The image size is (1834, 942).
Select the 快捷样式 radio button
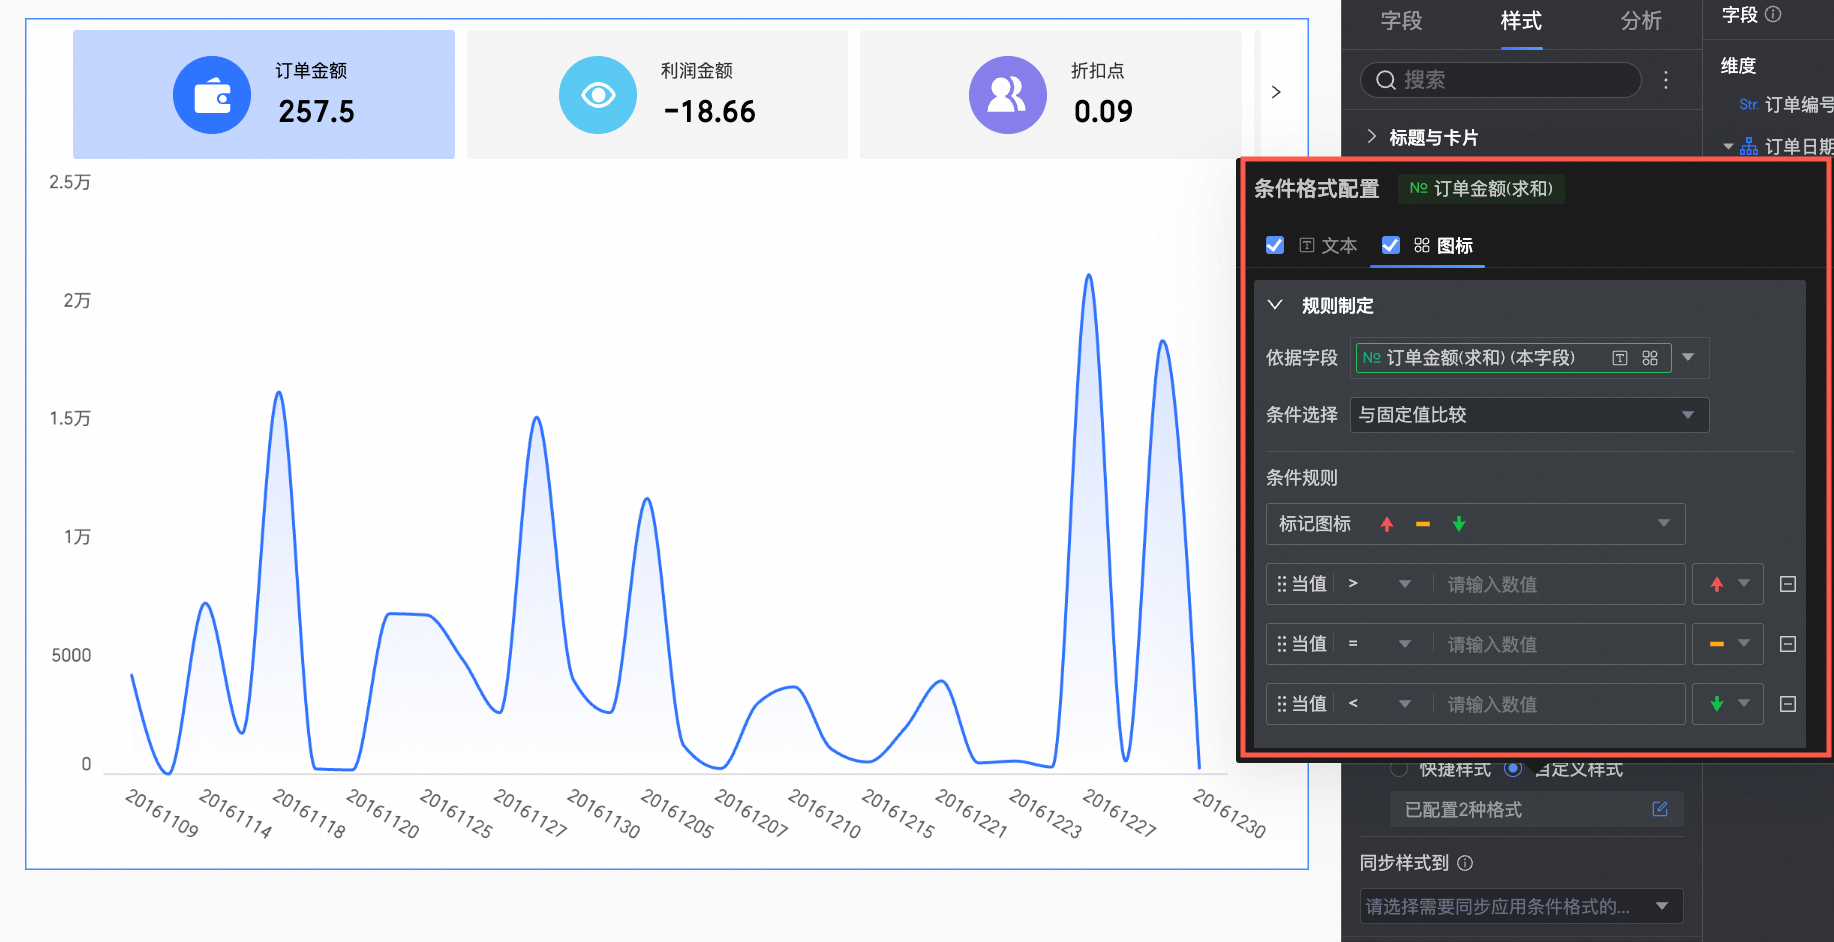click(x=1399, y=769)
